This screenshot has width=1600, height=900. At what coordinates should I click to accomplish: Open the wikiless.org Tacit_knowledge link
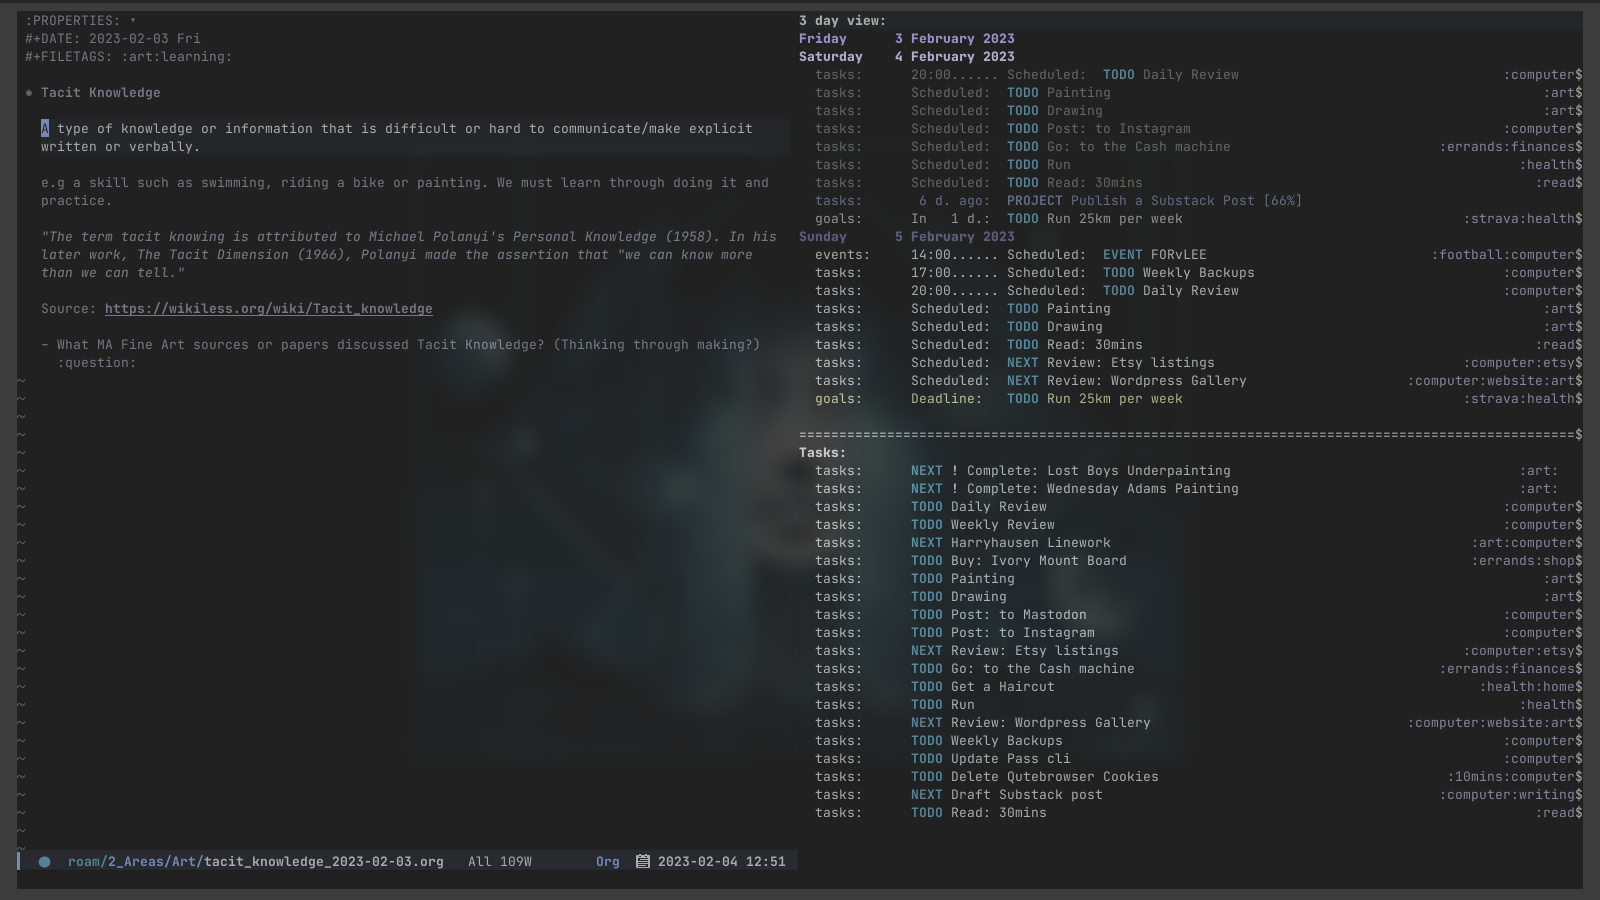[269, 309]
